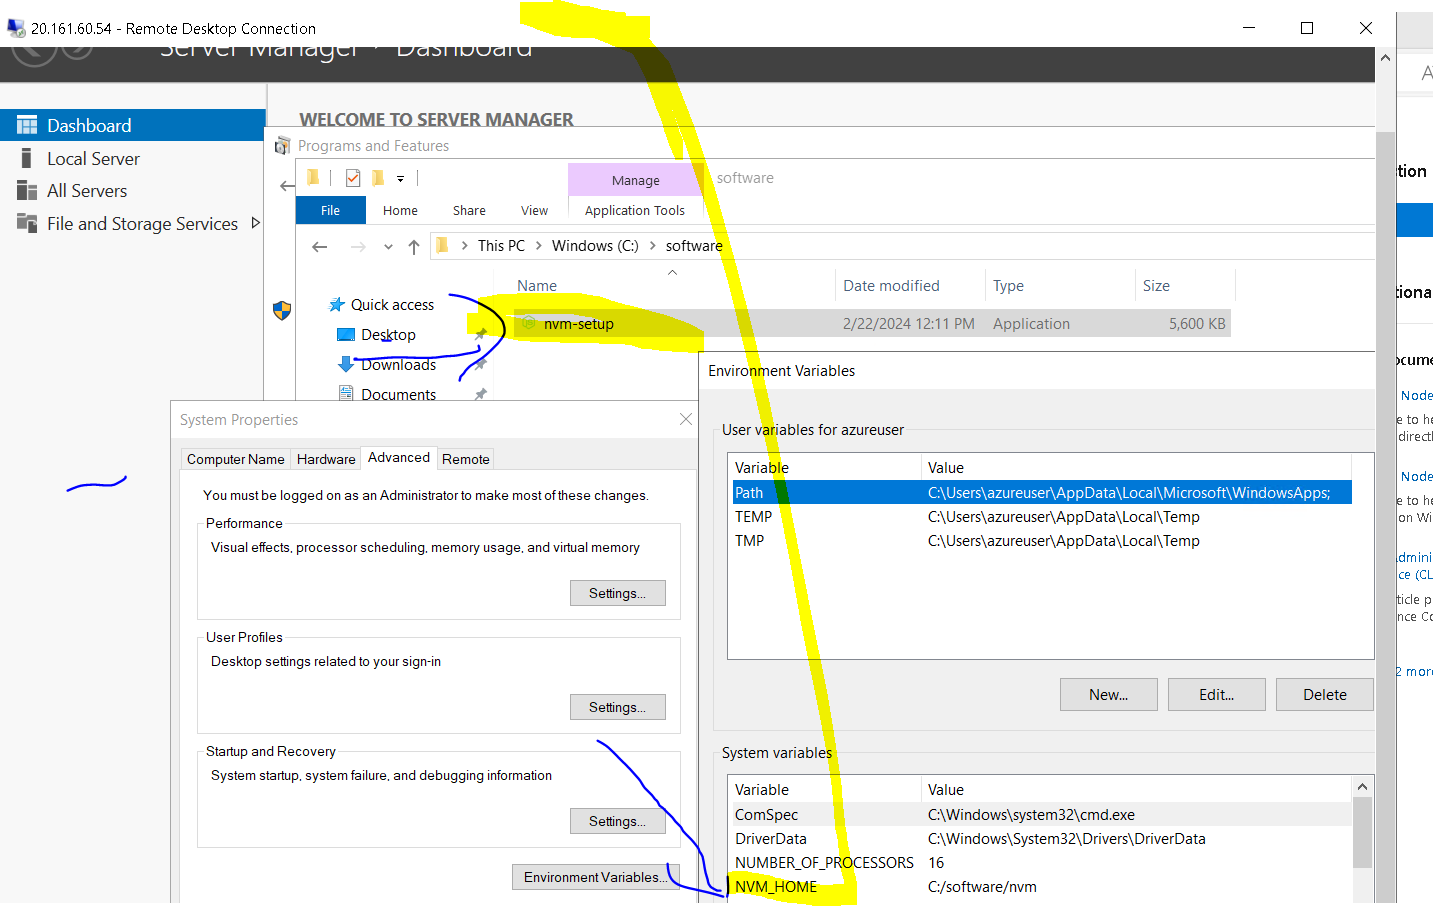This screenshot has width=1433, height=907.
Task: Click Properties checkmark icon in Explorer quick toolbar
Action: coord(353,178)
